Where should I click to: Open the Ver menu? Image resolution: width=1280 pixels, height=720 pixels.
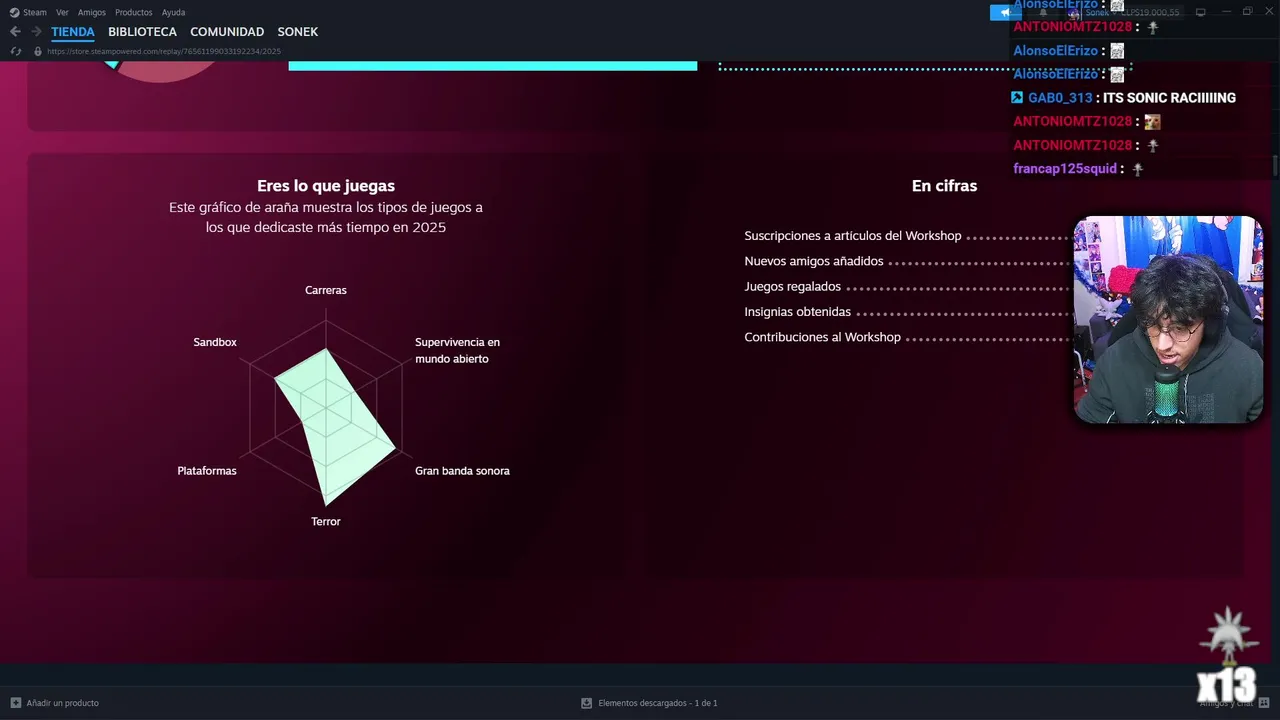[62, 12]
